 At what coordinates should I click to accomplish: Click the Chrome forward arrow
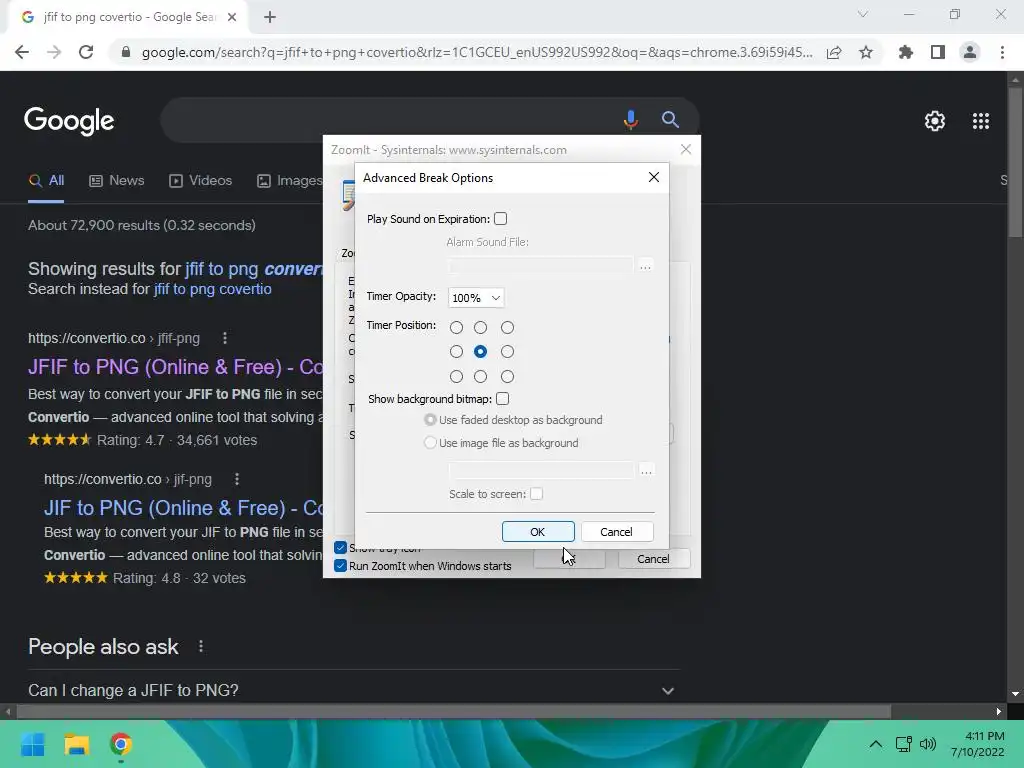click(x=54, y=52)
